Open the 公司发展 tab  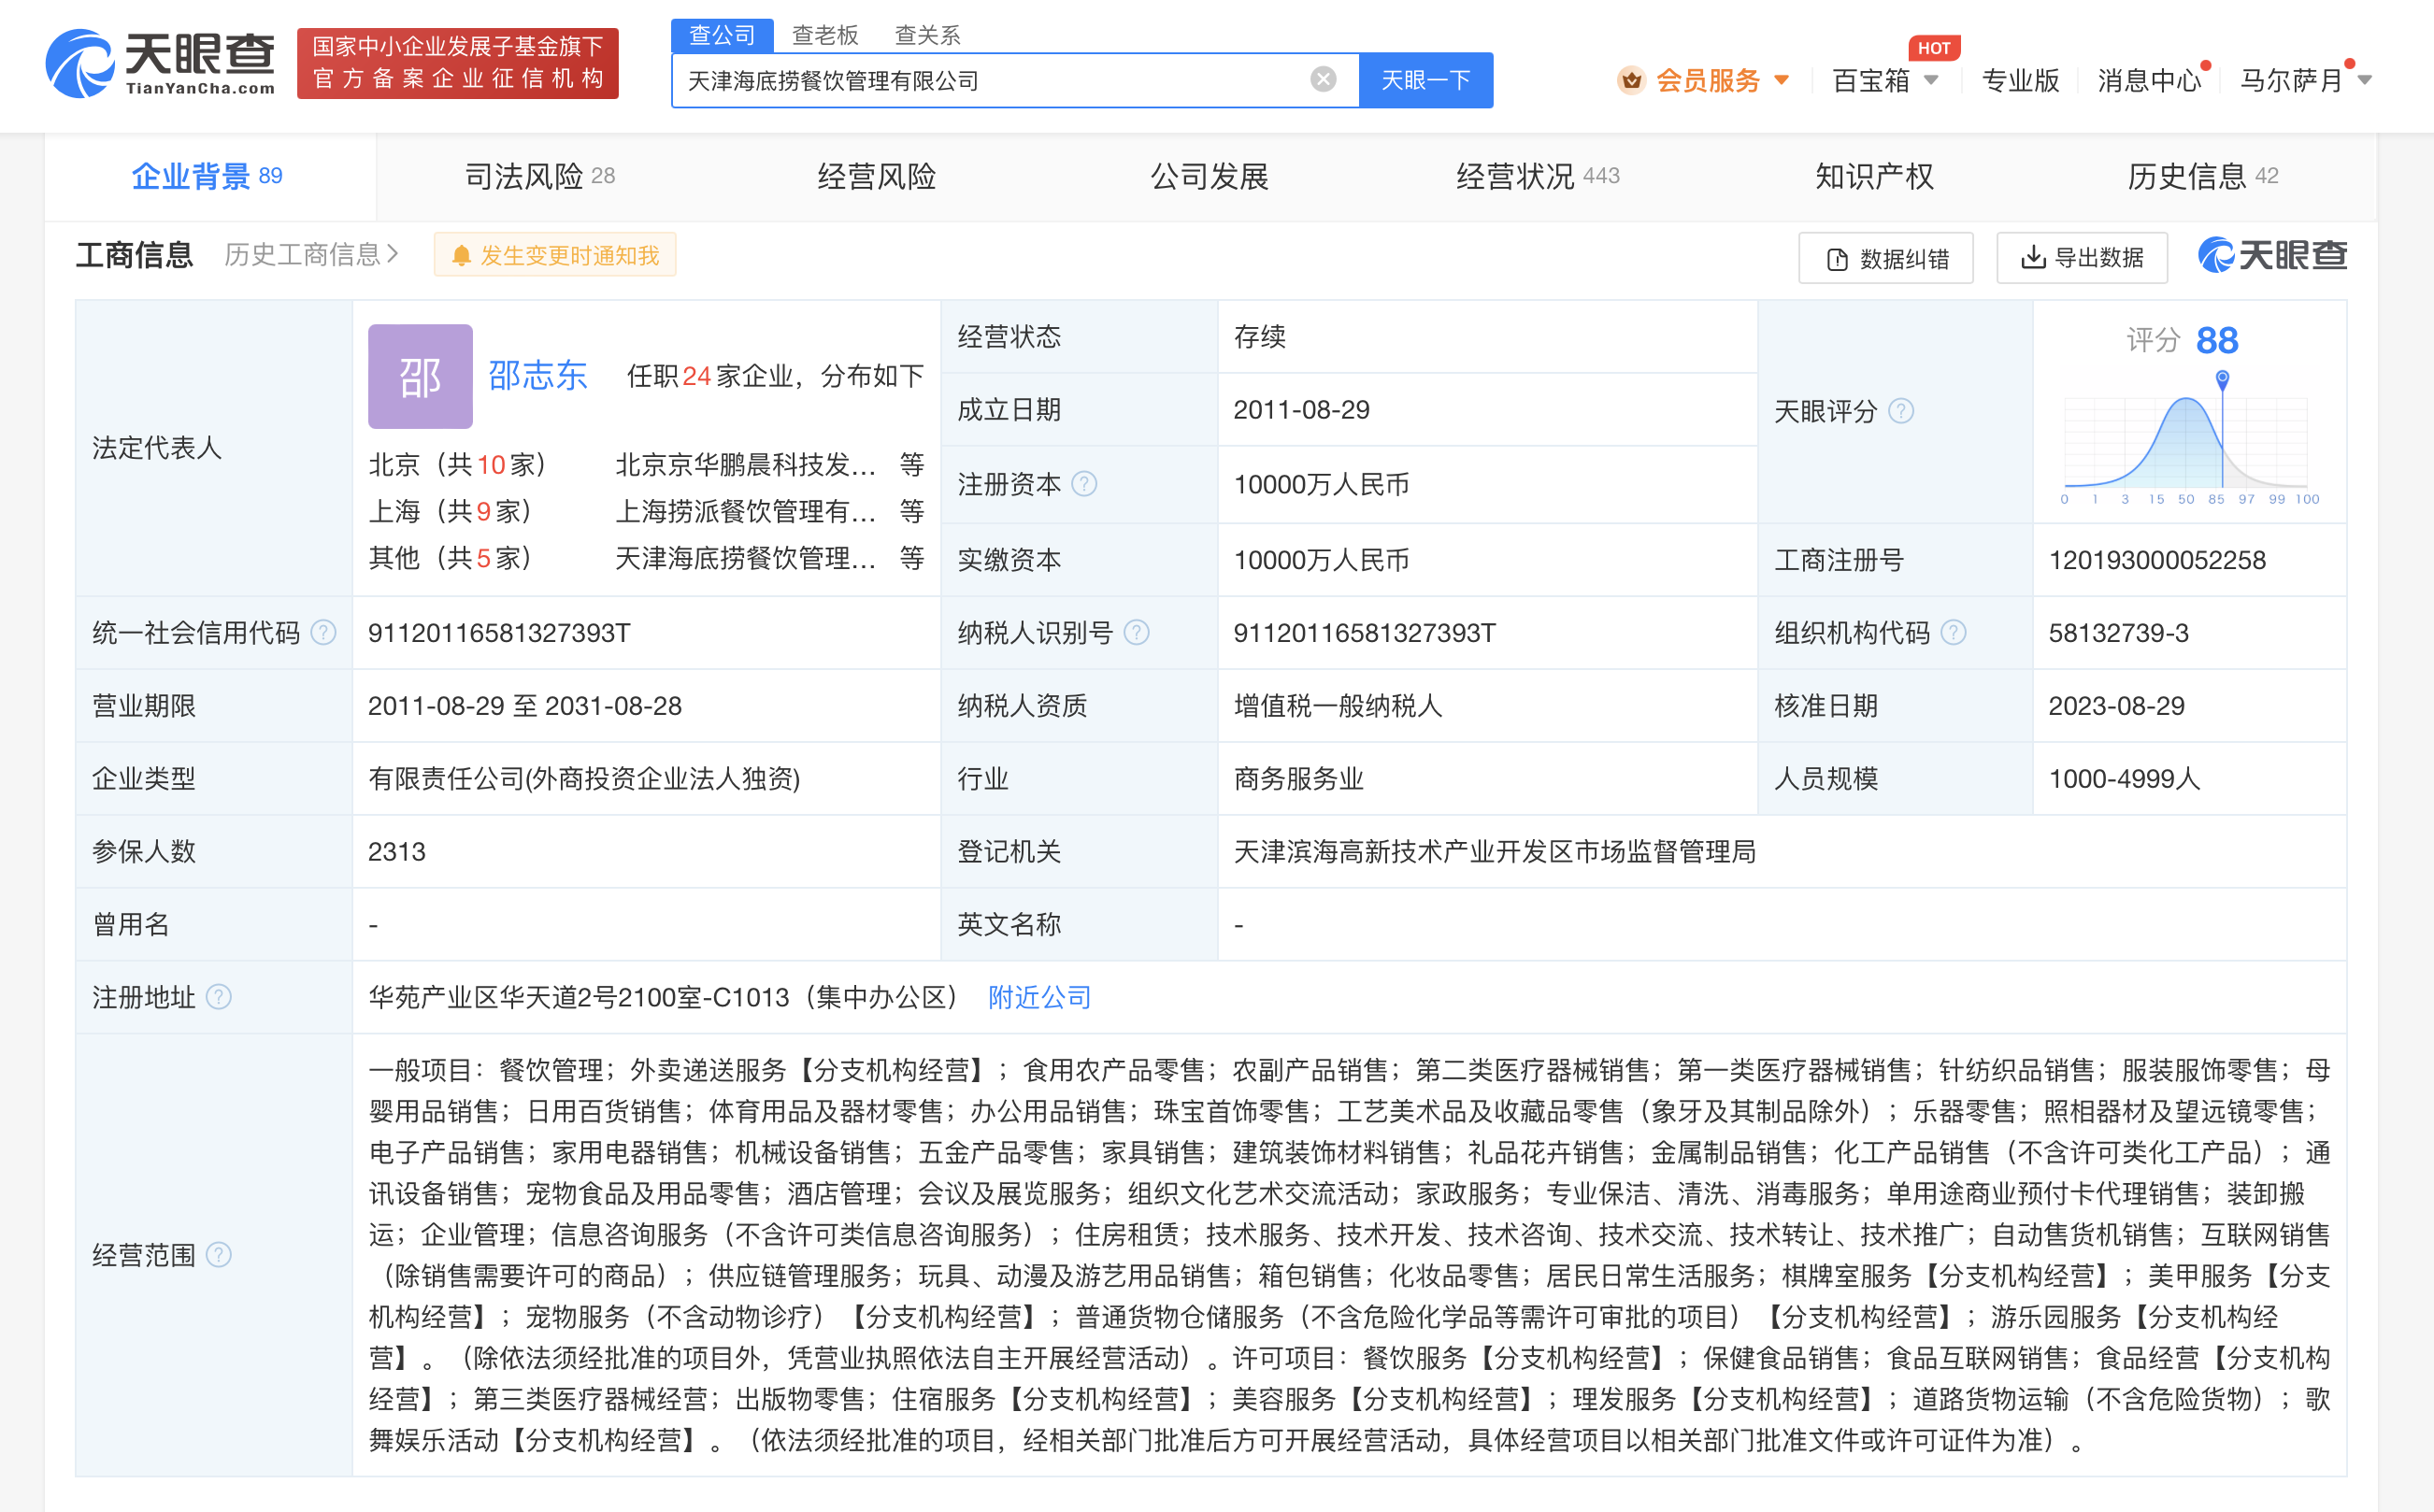pos(1209,176)
